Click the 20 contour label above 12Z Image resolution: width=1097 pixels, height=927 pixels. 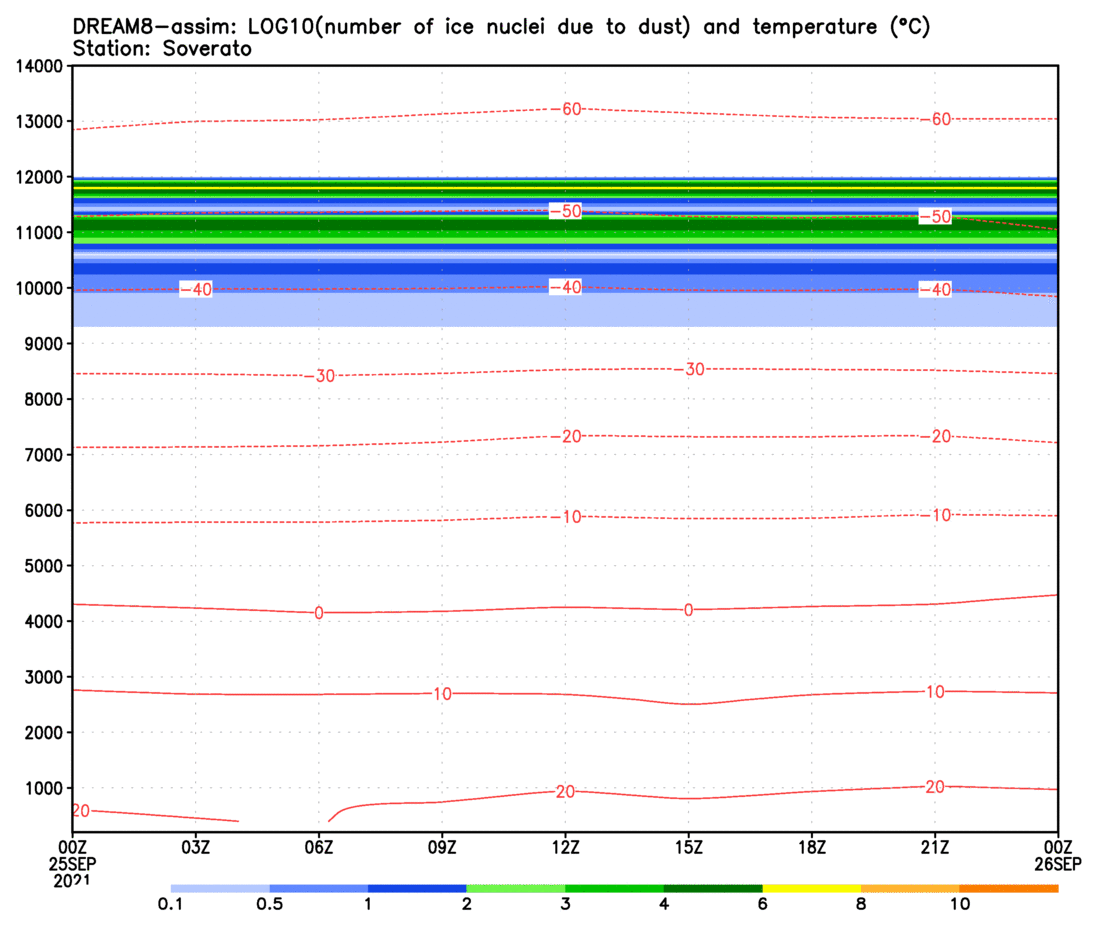(x=565, y=792)
